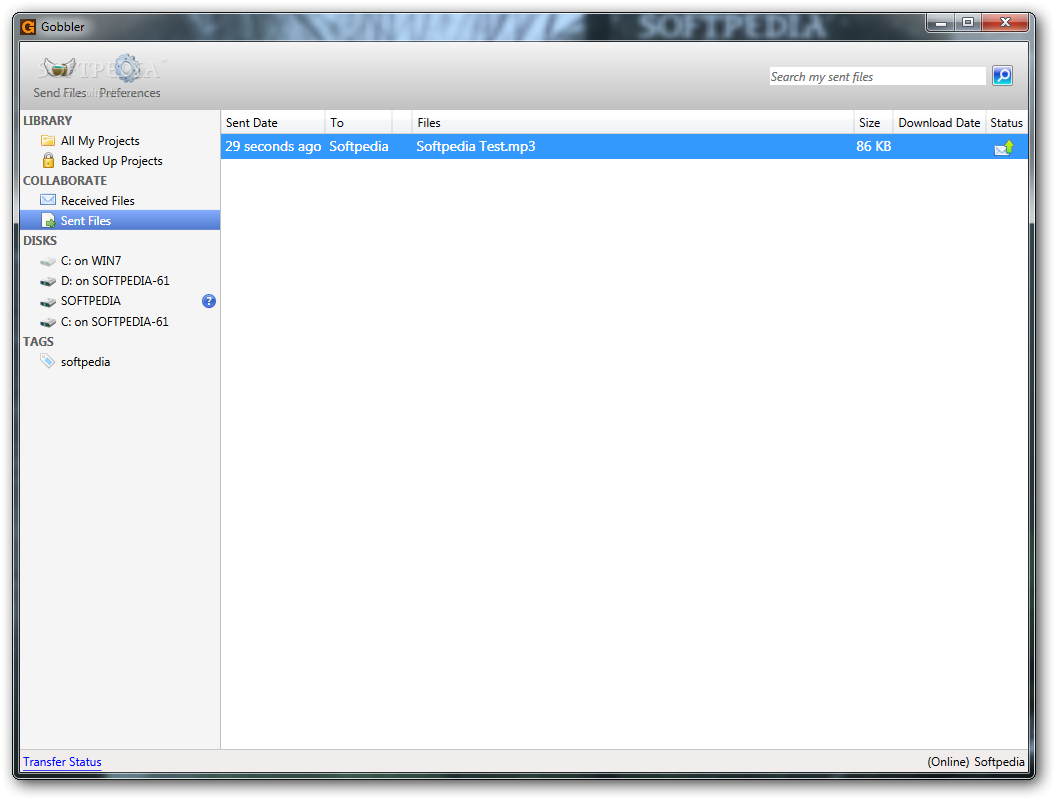Click the All My Projects folder icon

pos(48,140)
